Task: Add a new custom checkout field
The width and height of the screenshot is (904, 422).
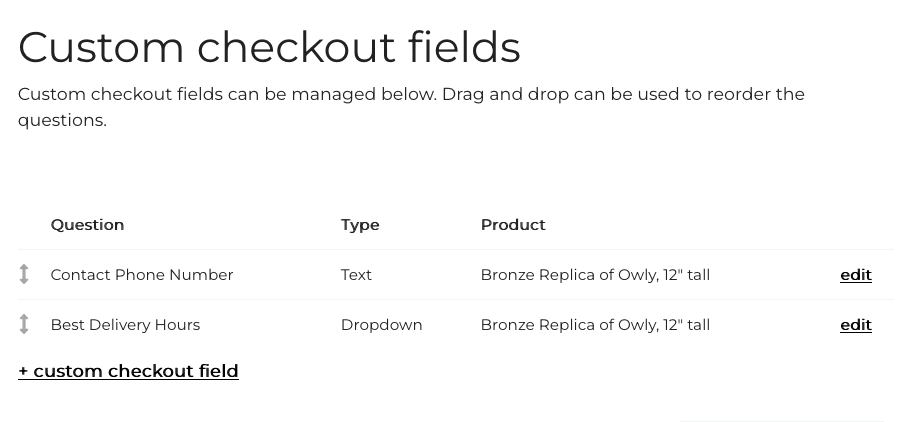Action: coord(128,371)
